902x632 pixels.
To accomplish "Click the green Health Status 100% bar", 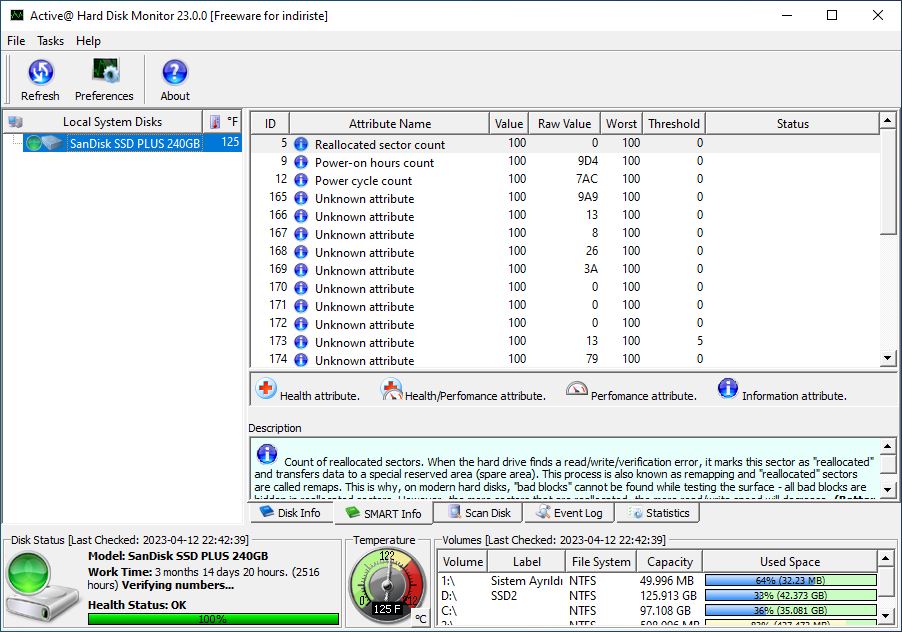I will [213, 619].
